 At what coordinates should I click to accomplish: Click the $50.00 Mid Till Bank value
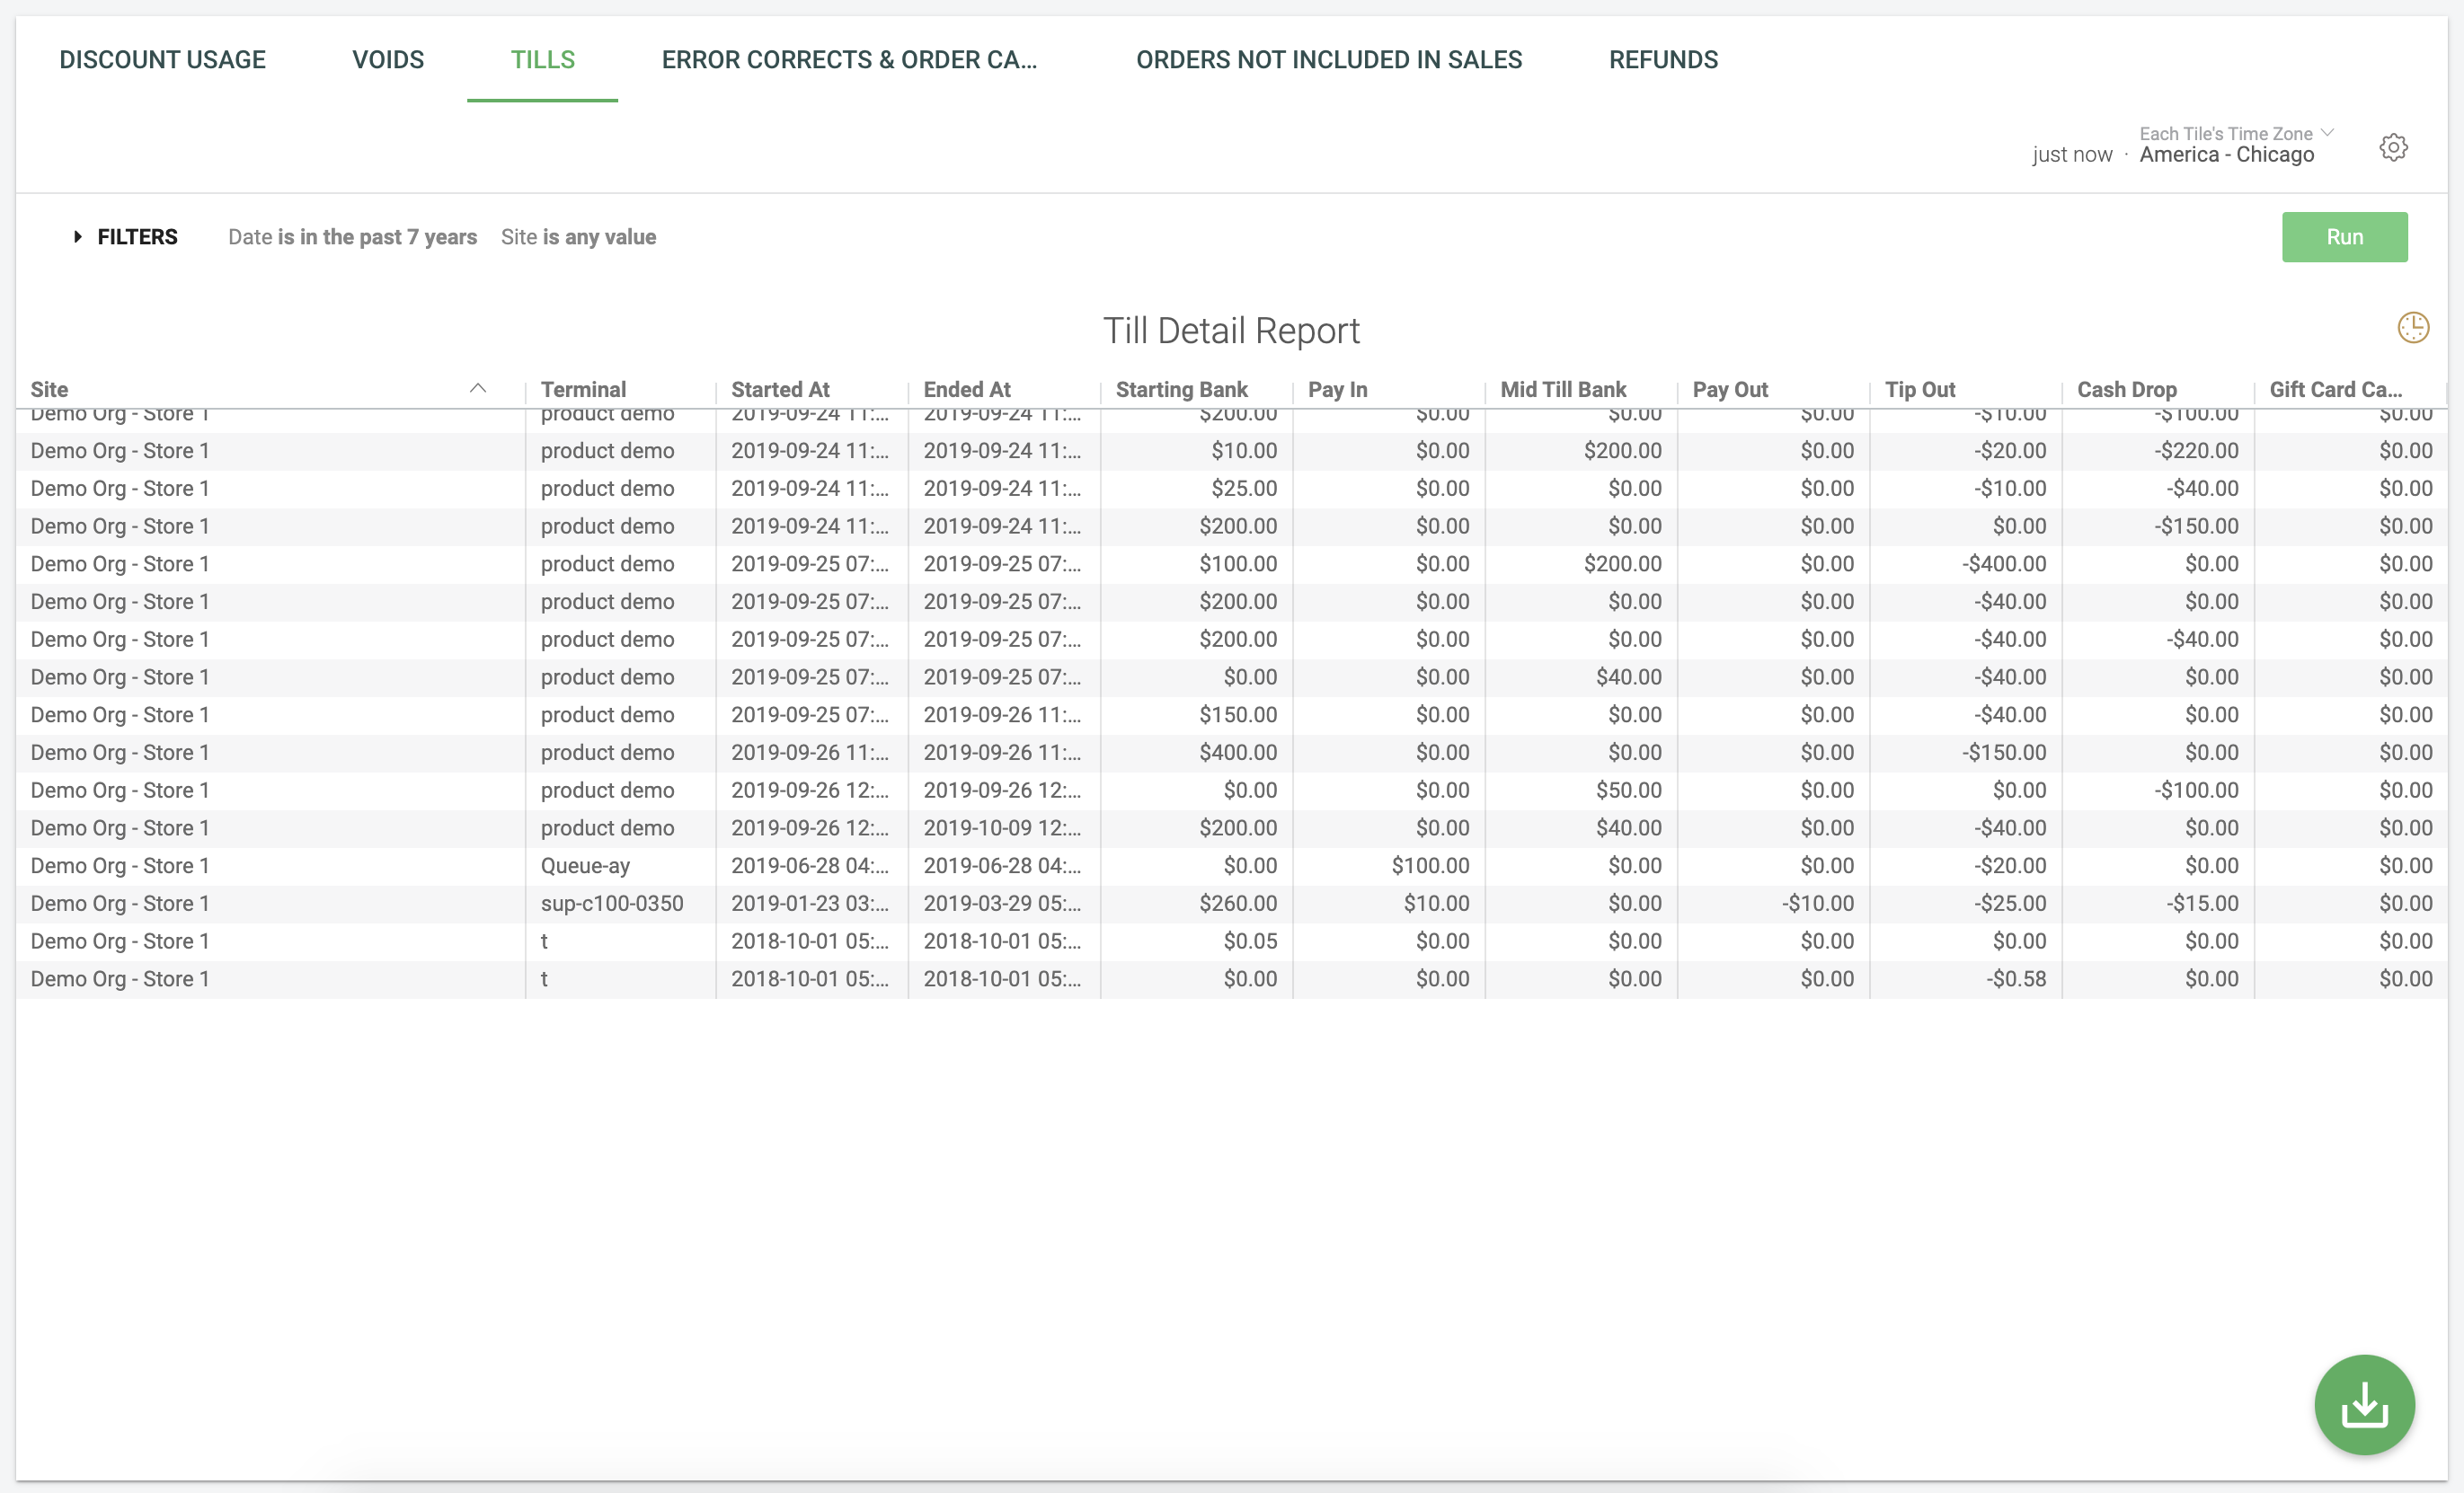[x=1628, y=790]
